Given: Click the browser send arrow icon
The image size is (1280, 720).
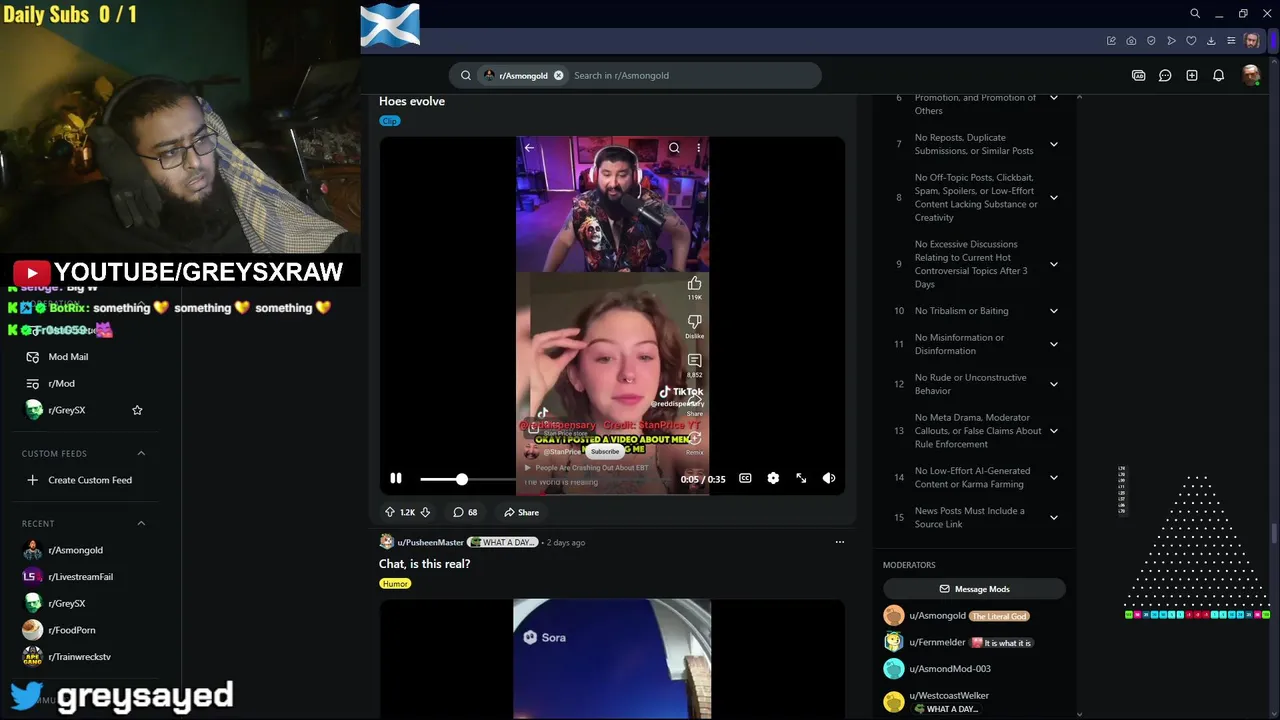Looking at the screenshot, I should coord(1171,41).
